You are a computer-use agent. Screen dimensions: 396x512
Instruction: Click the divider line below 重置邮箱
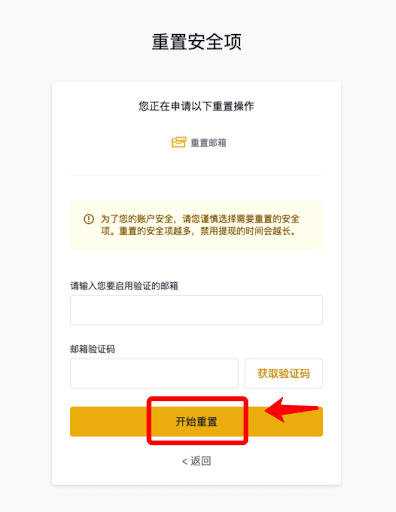pyautogui.click(x=196, y=175)
